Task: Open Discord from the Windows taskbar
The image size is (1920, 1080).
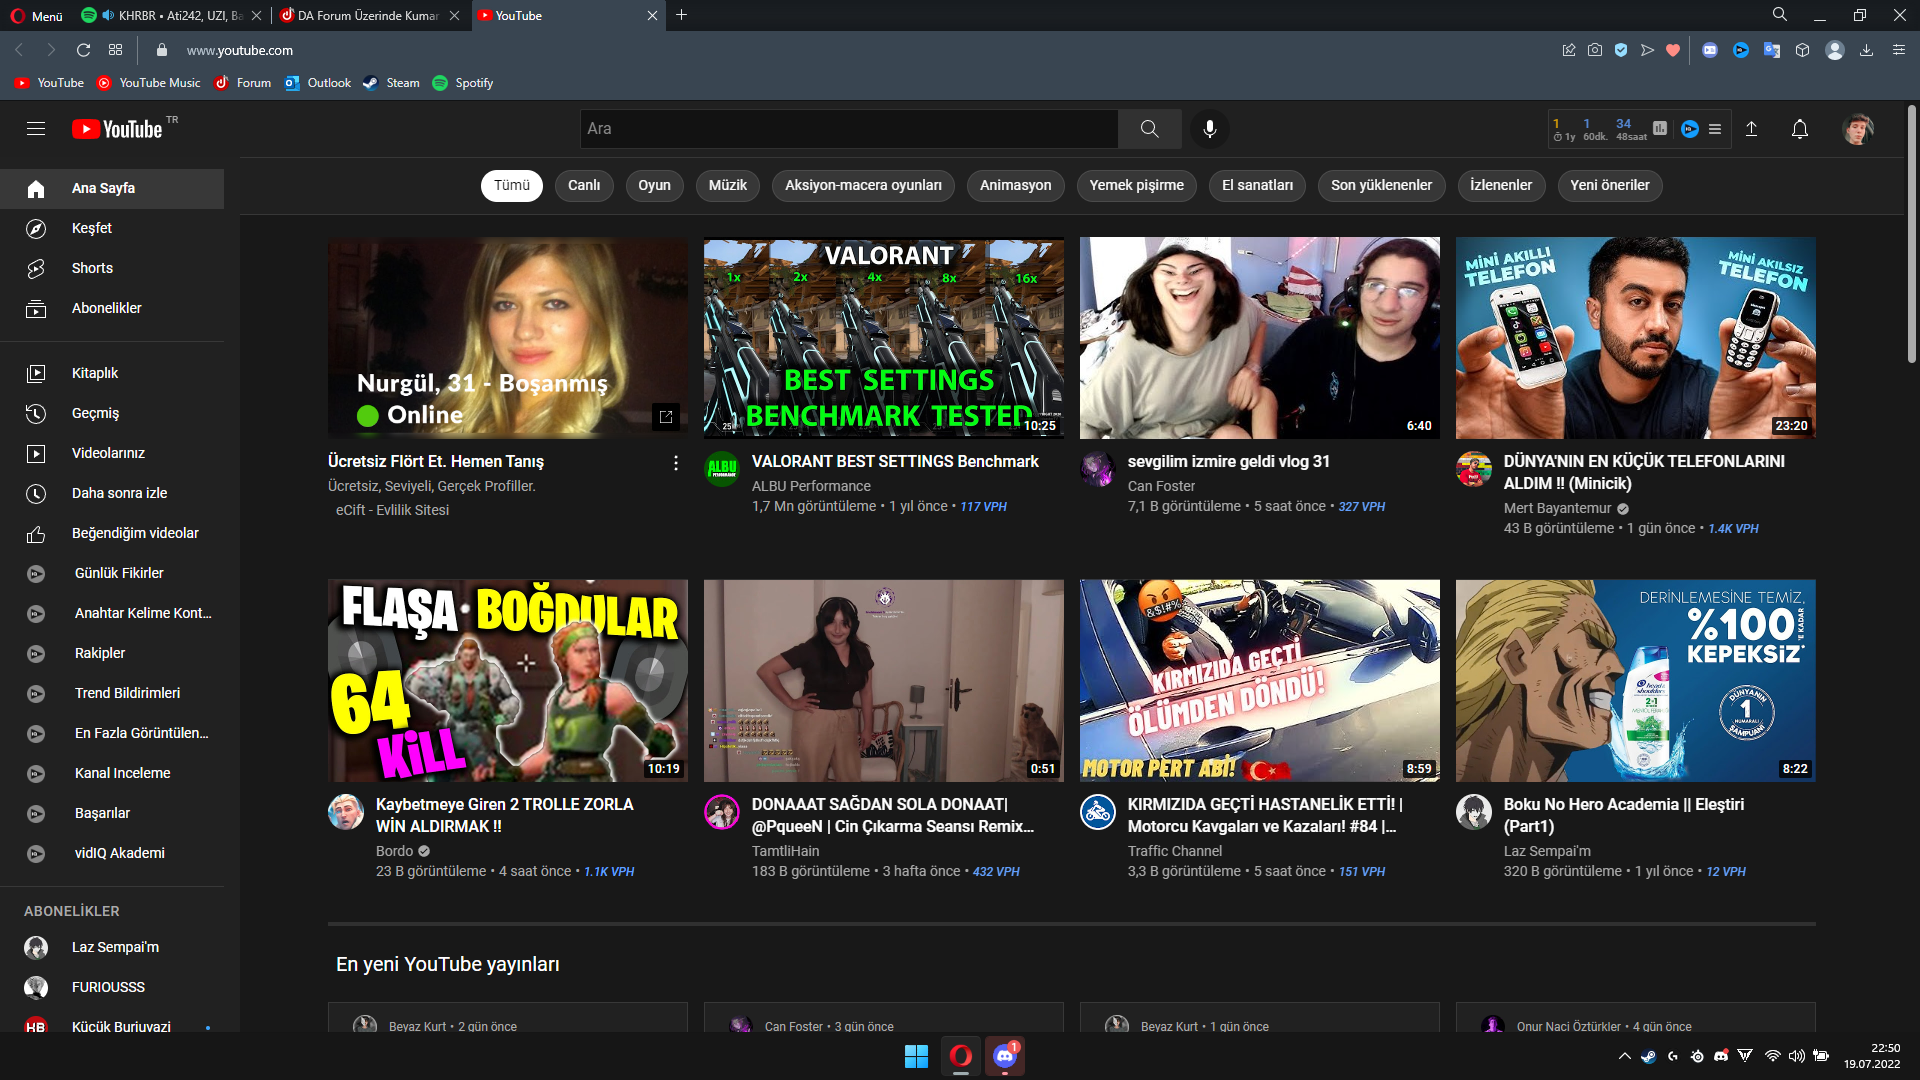Action: point(1004,1056)
